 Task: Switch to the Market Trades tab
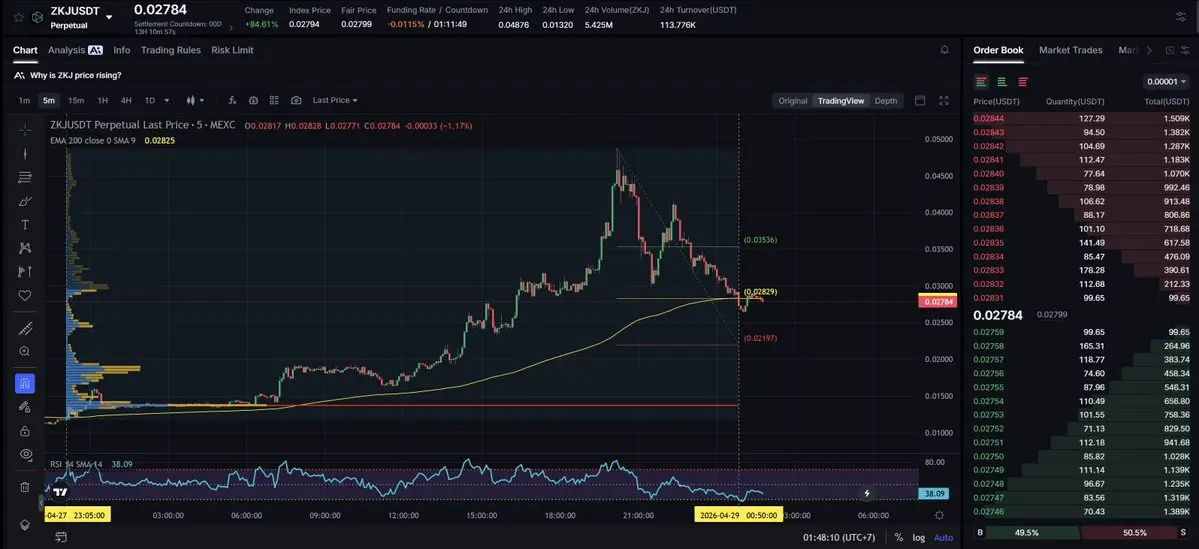(x=1071, y=50)
